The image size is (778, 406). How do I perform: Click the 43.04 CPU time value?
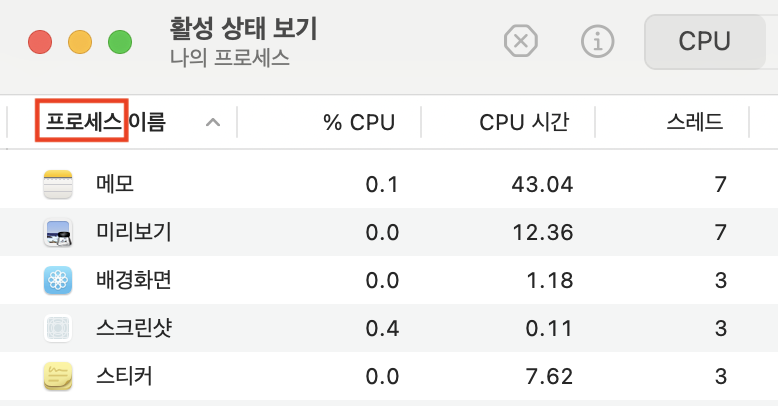542,185
